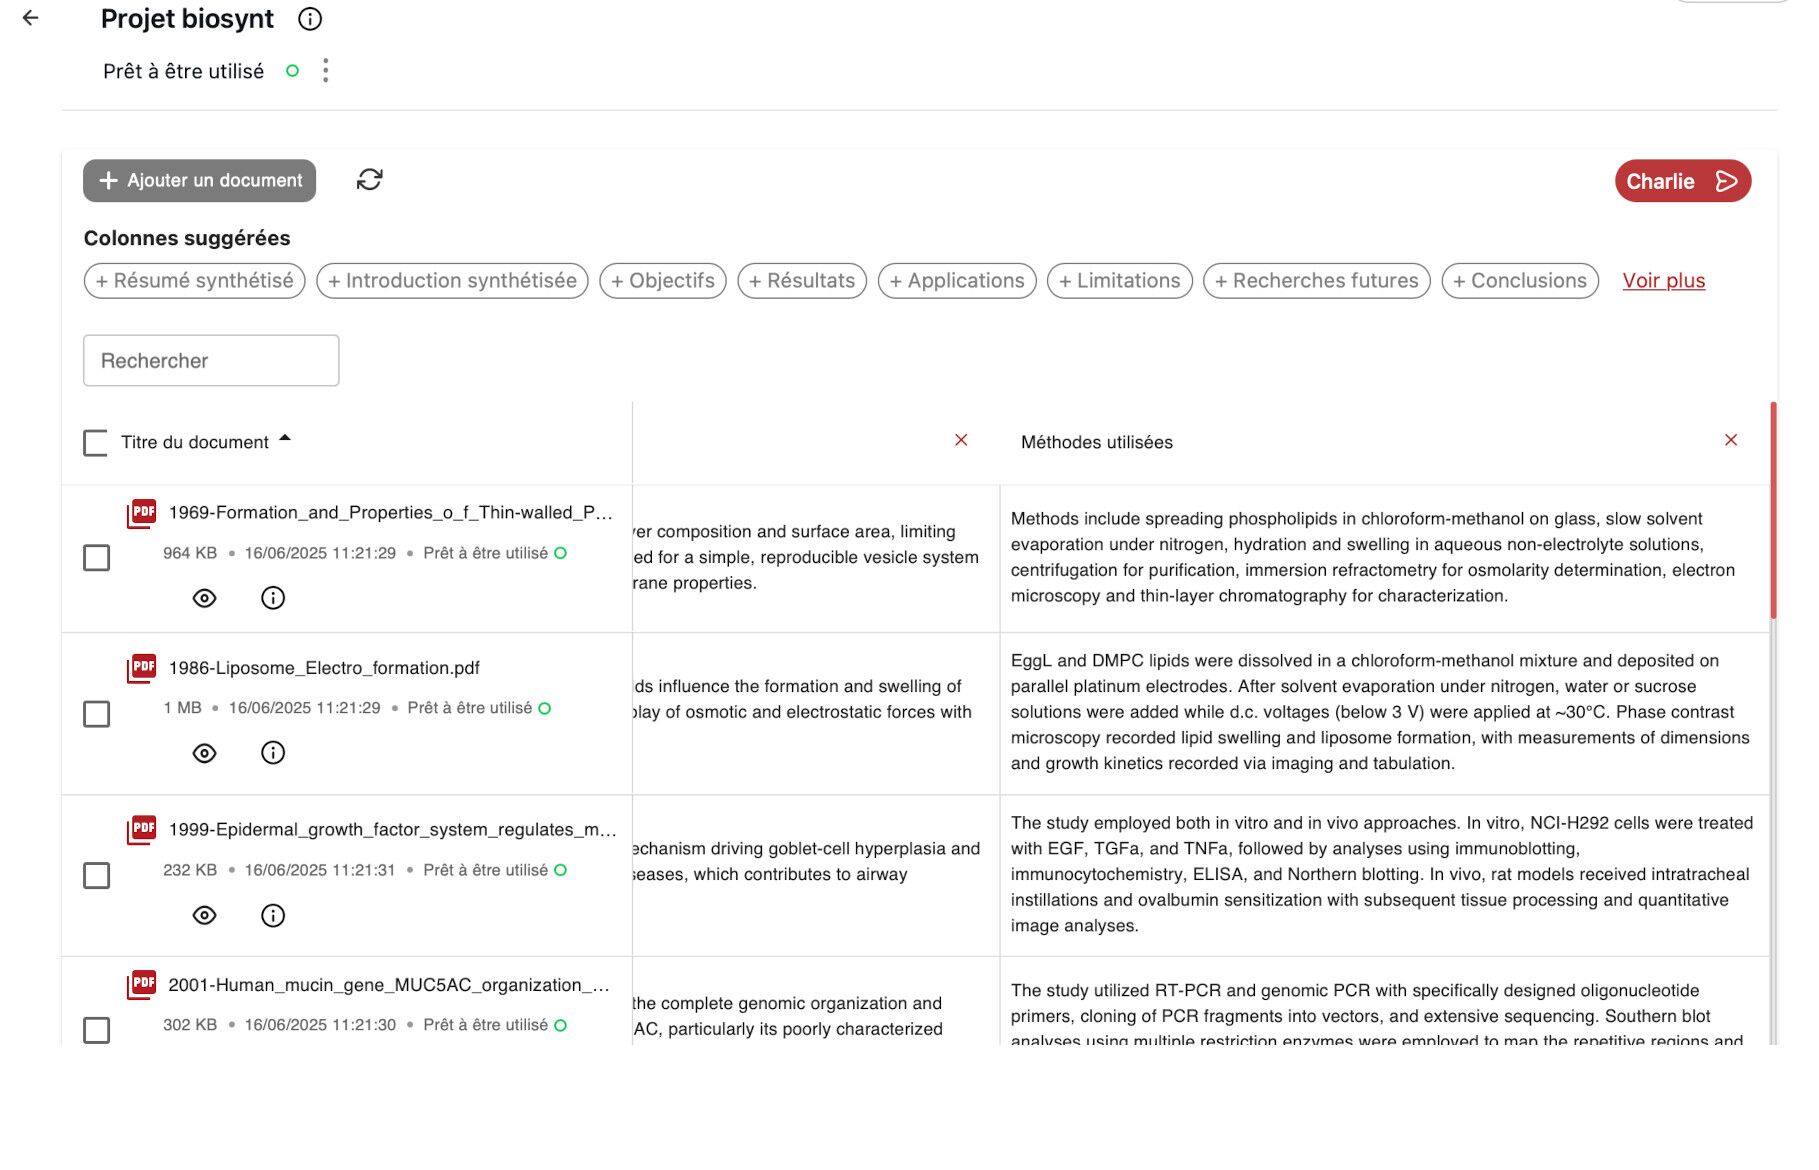Select the 1969-Formation document checkbox

[x=97, y=558]
